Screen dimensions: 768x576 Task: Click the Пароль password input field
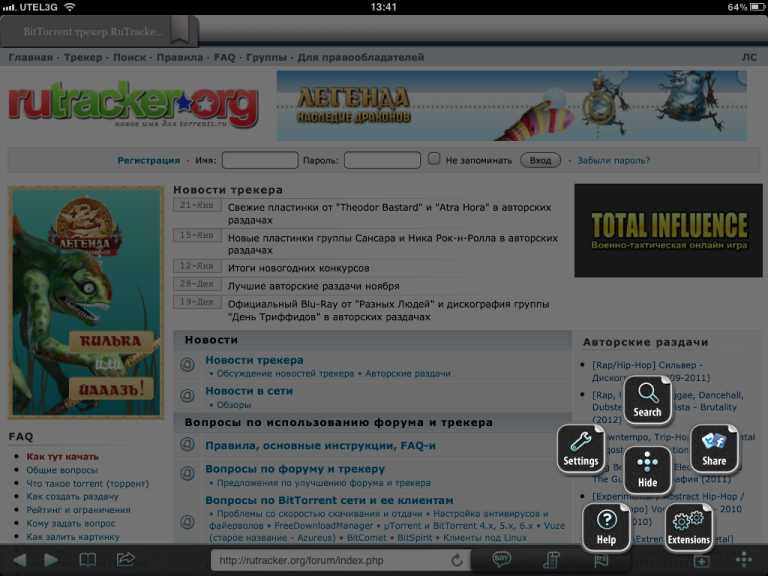pyautogui.click(x=382, y=160)
